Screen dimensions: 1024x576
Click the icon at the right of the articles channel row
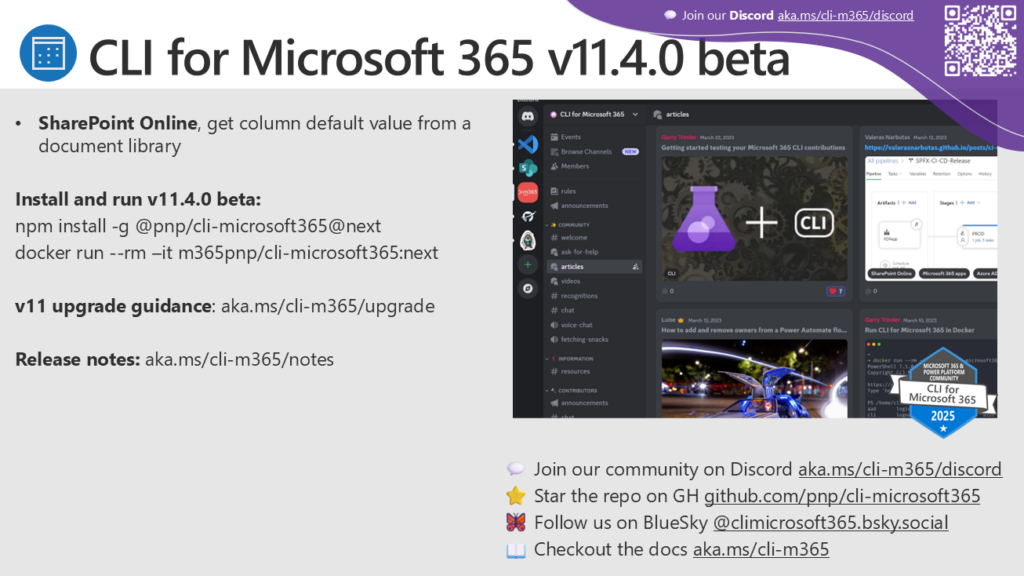click(x=635, y=266)
